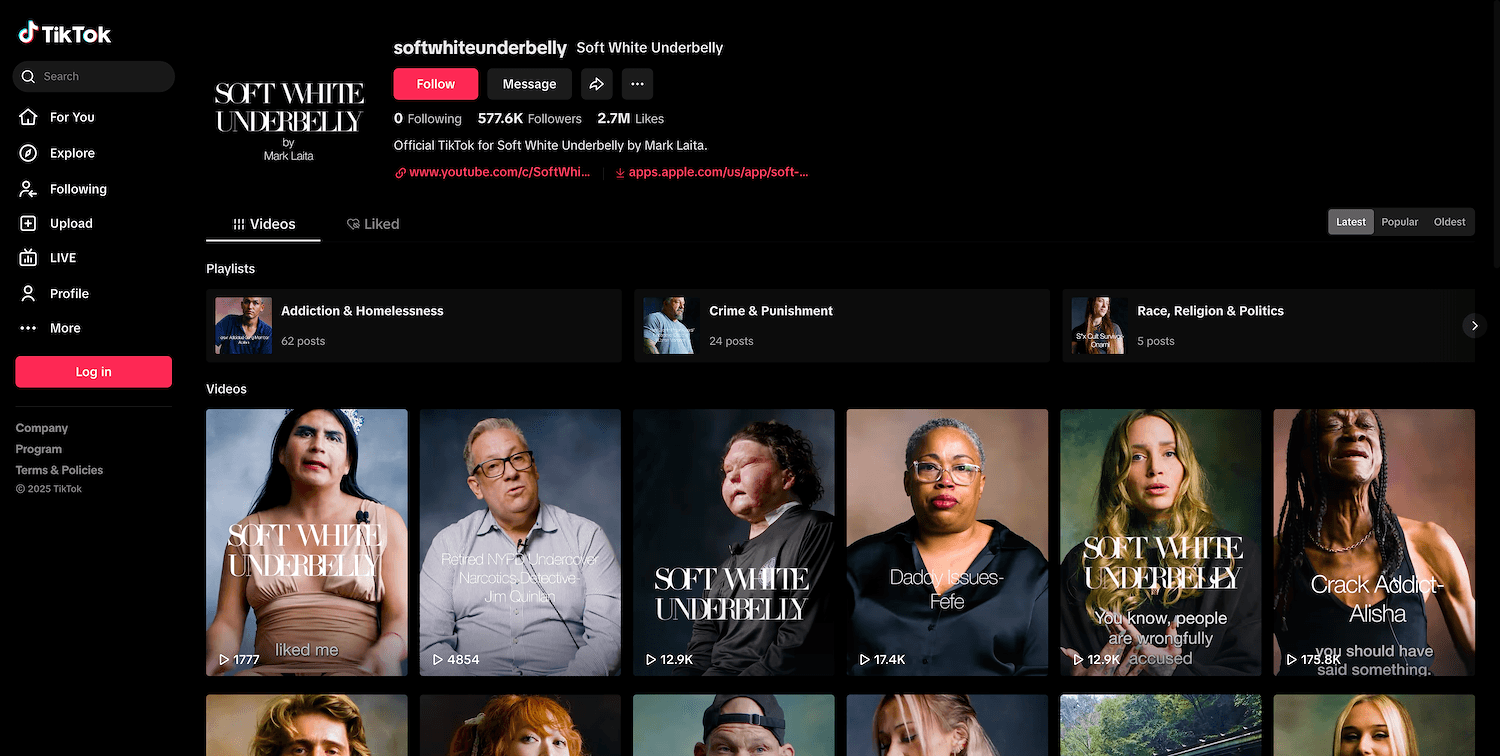Screen dimensions: 1500x756
Task: Open the For You home icon
Action: [29, 117]
